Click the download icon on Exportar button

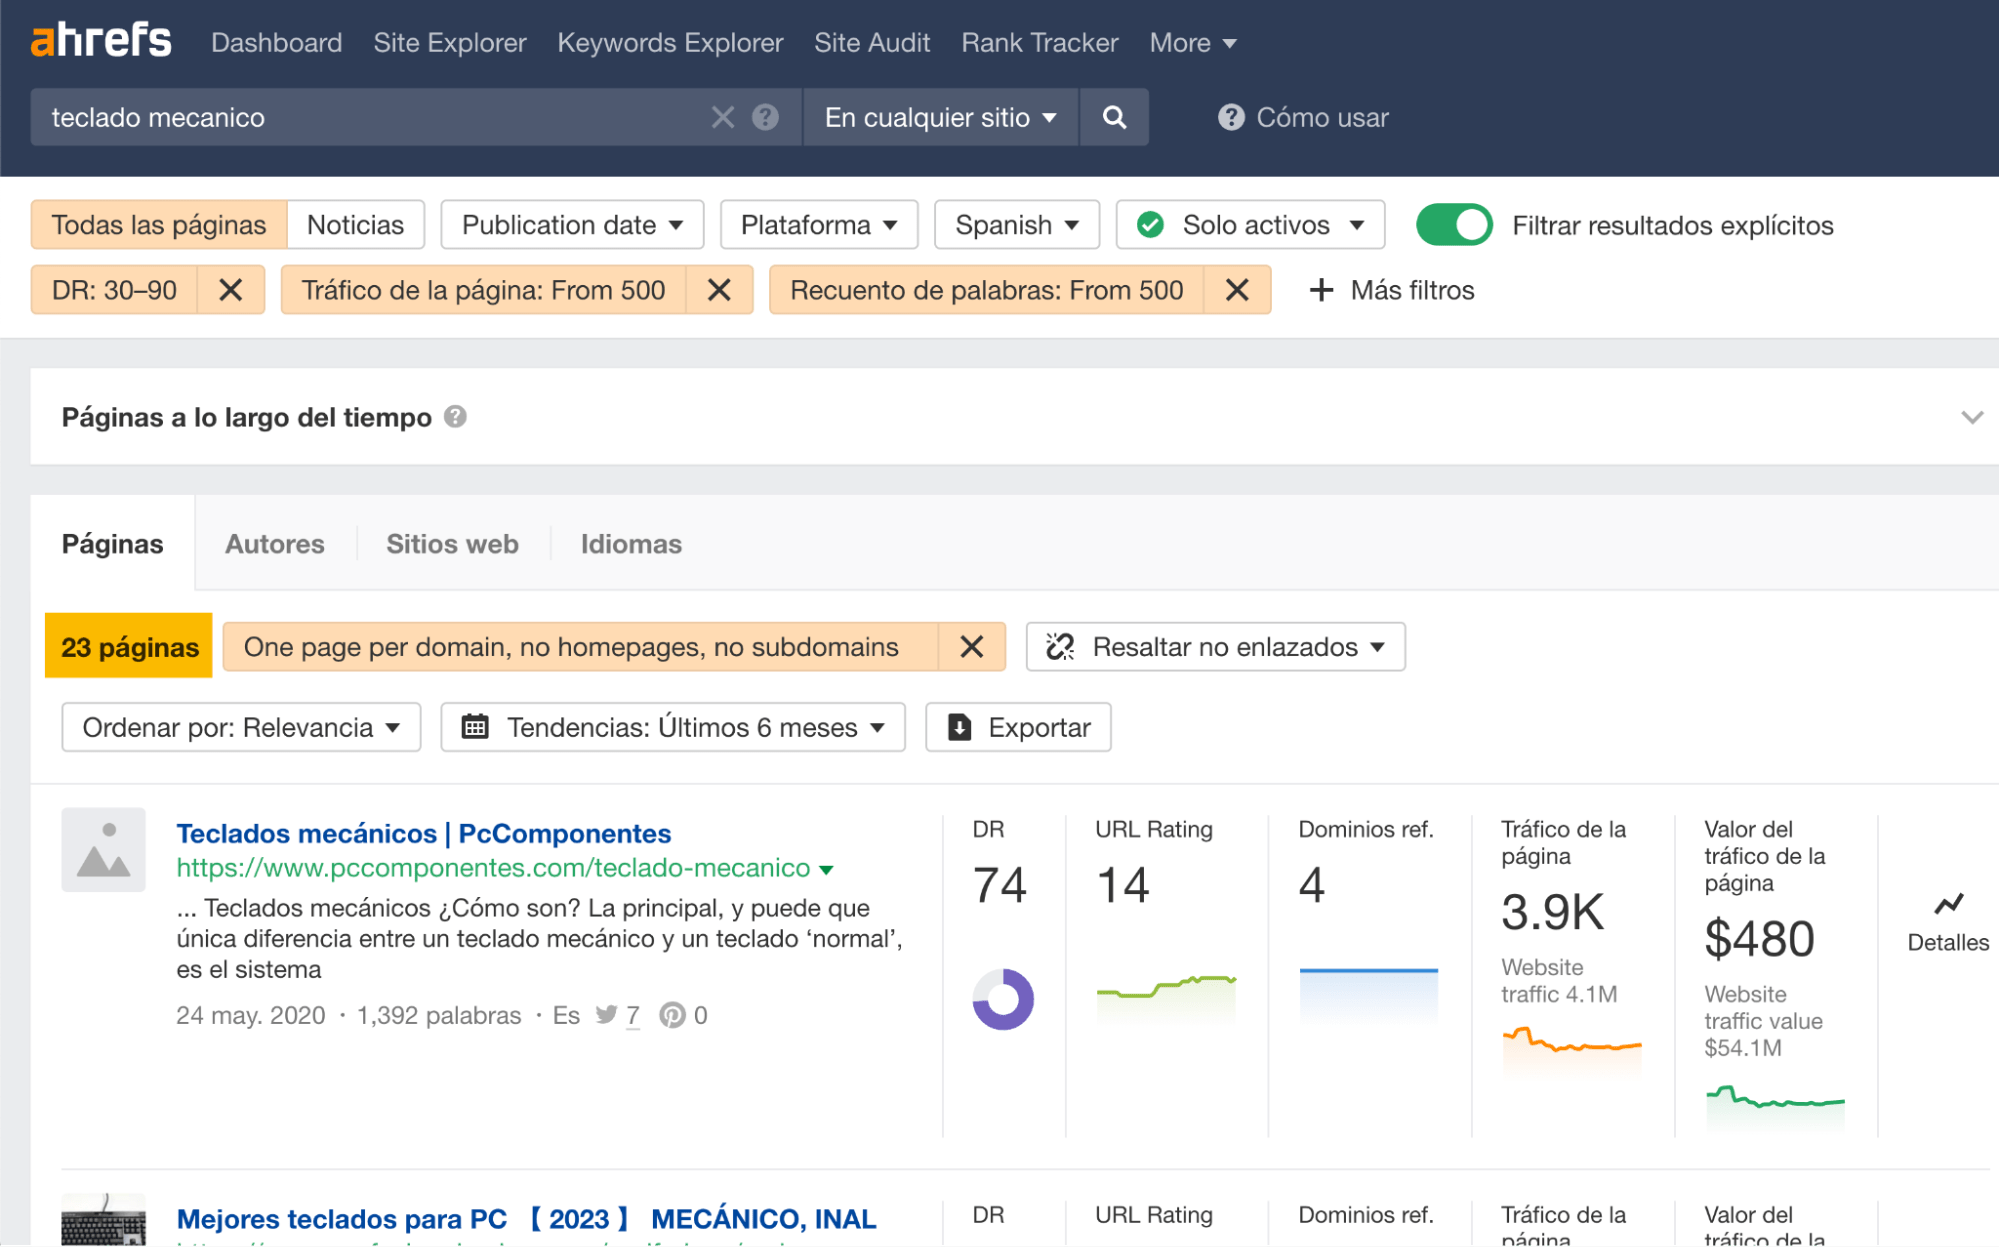point(959,727)
